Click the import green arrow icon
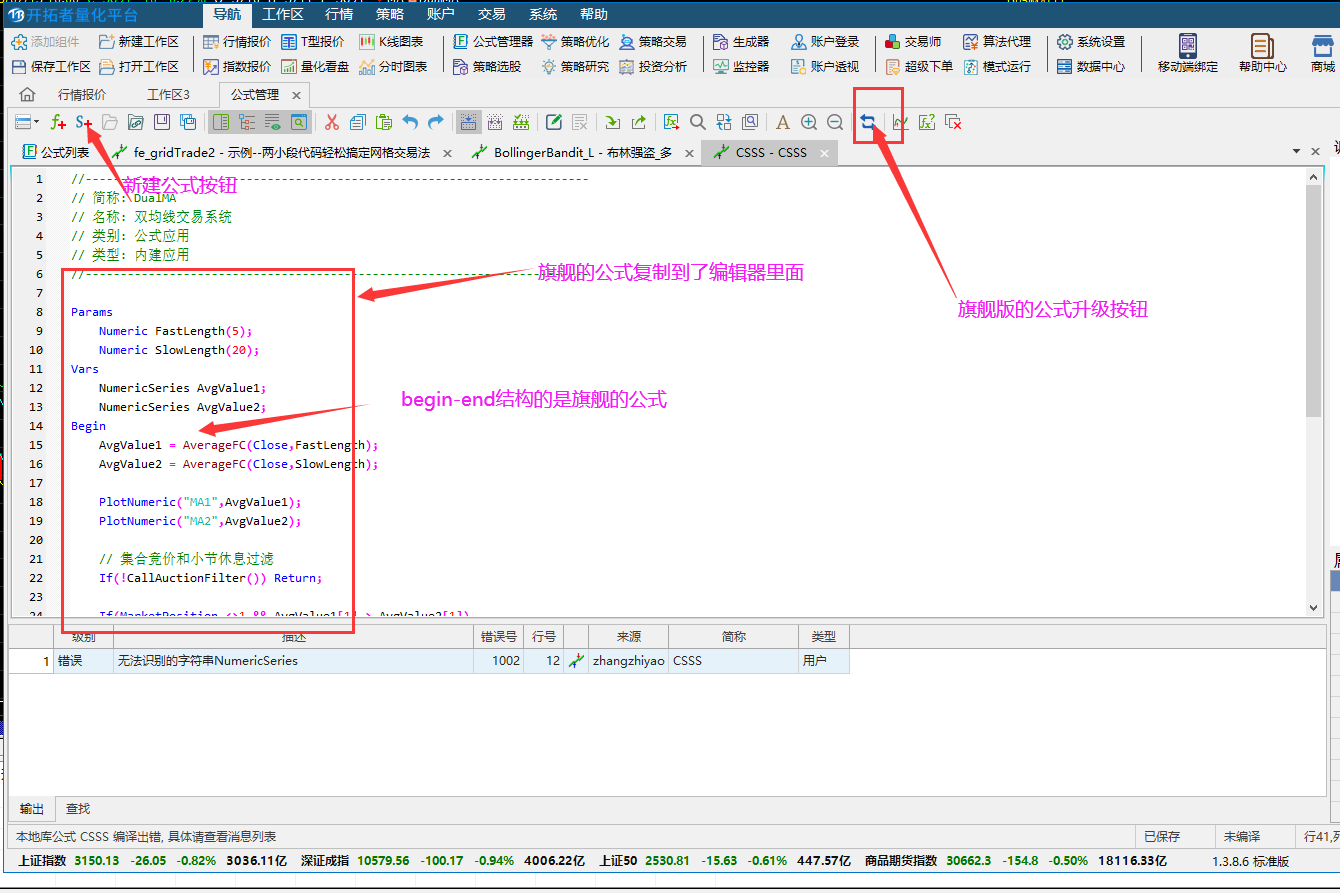 [612, 122]
